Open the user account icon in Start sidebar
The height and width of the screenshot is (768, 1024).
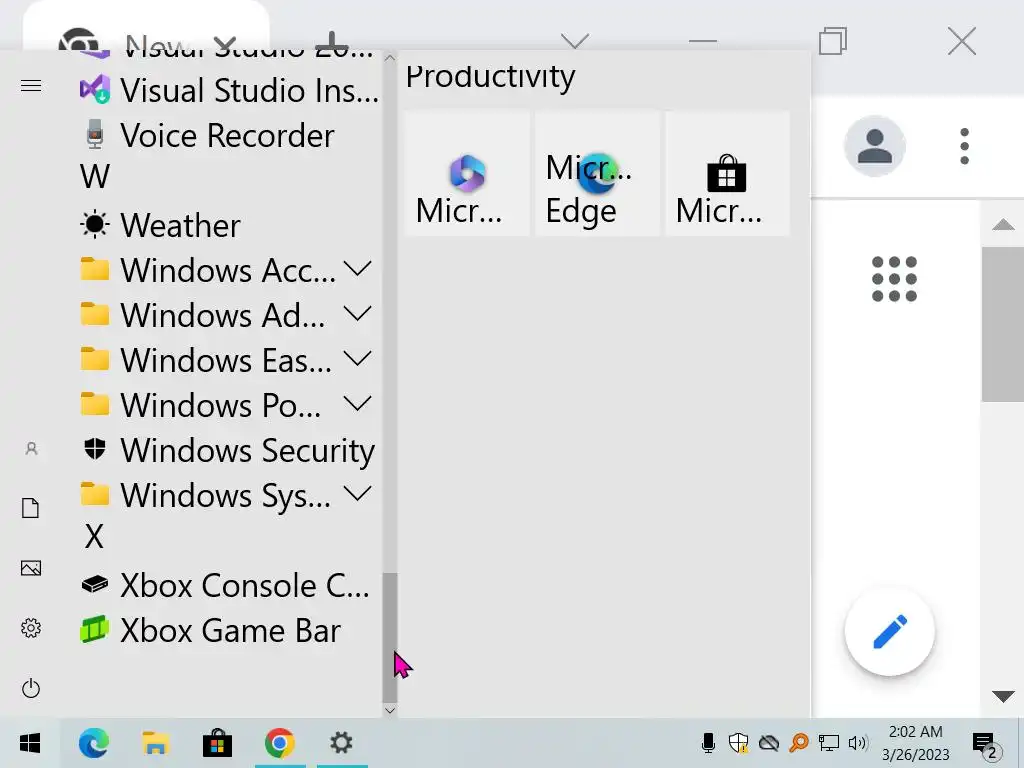pyautogui.click(x=31, y=449)
